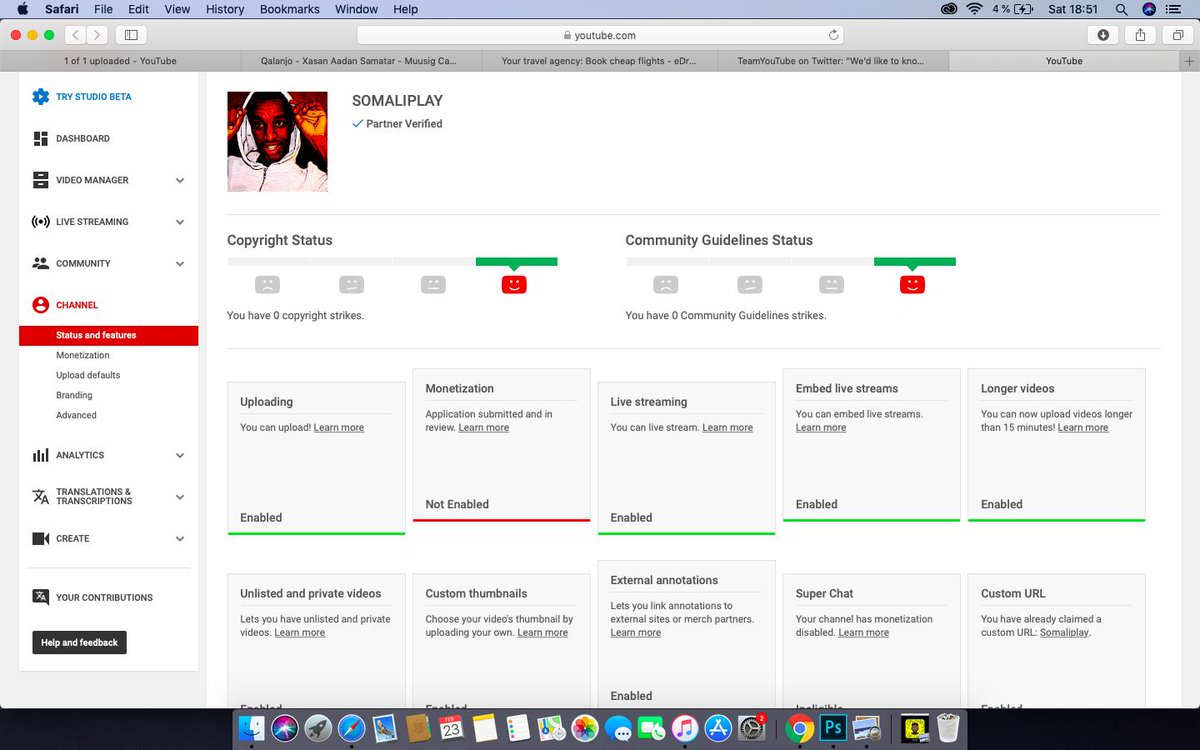The image size is (1200, 750).
Task: Open Upload defaults under Channel
Action: (88, 375)
